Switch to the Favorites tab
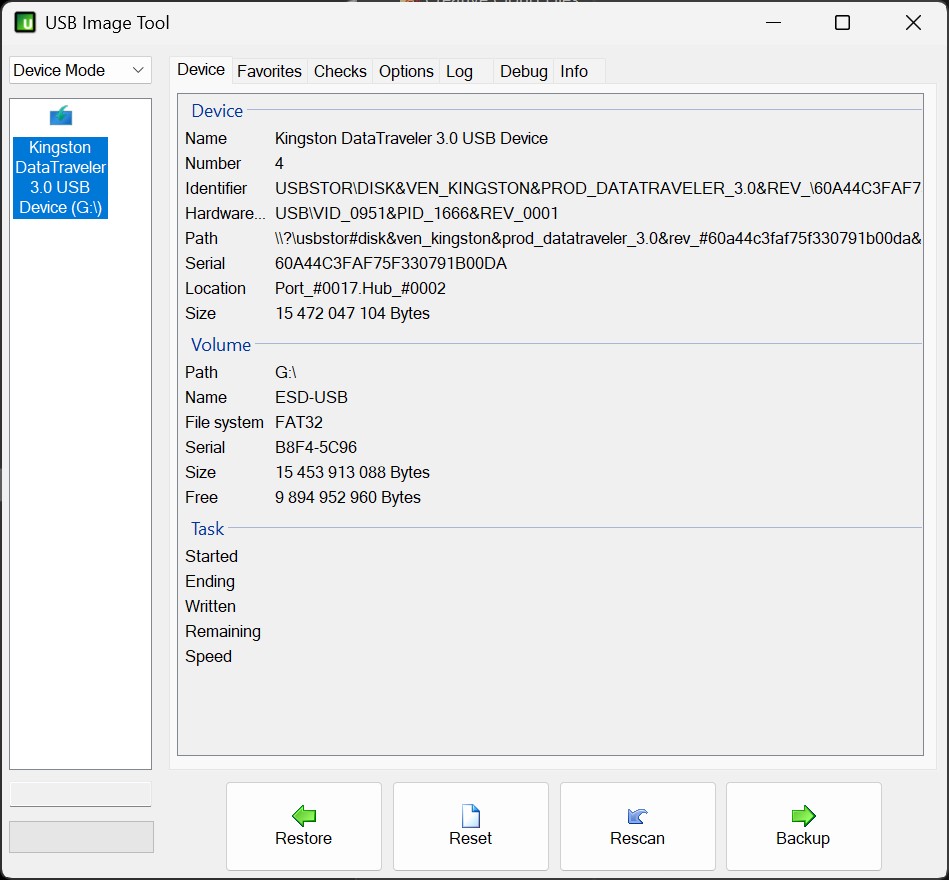949x880 pixels. coord(269,71)
